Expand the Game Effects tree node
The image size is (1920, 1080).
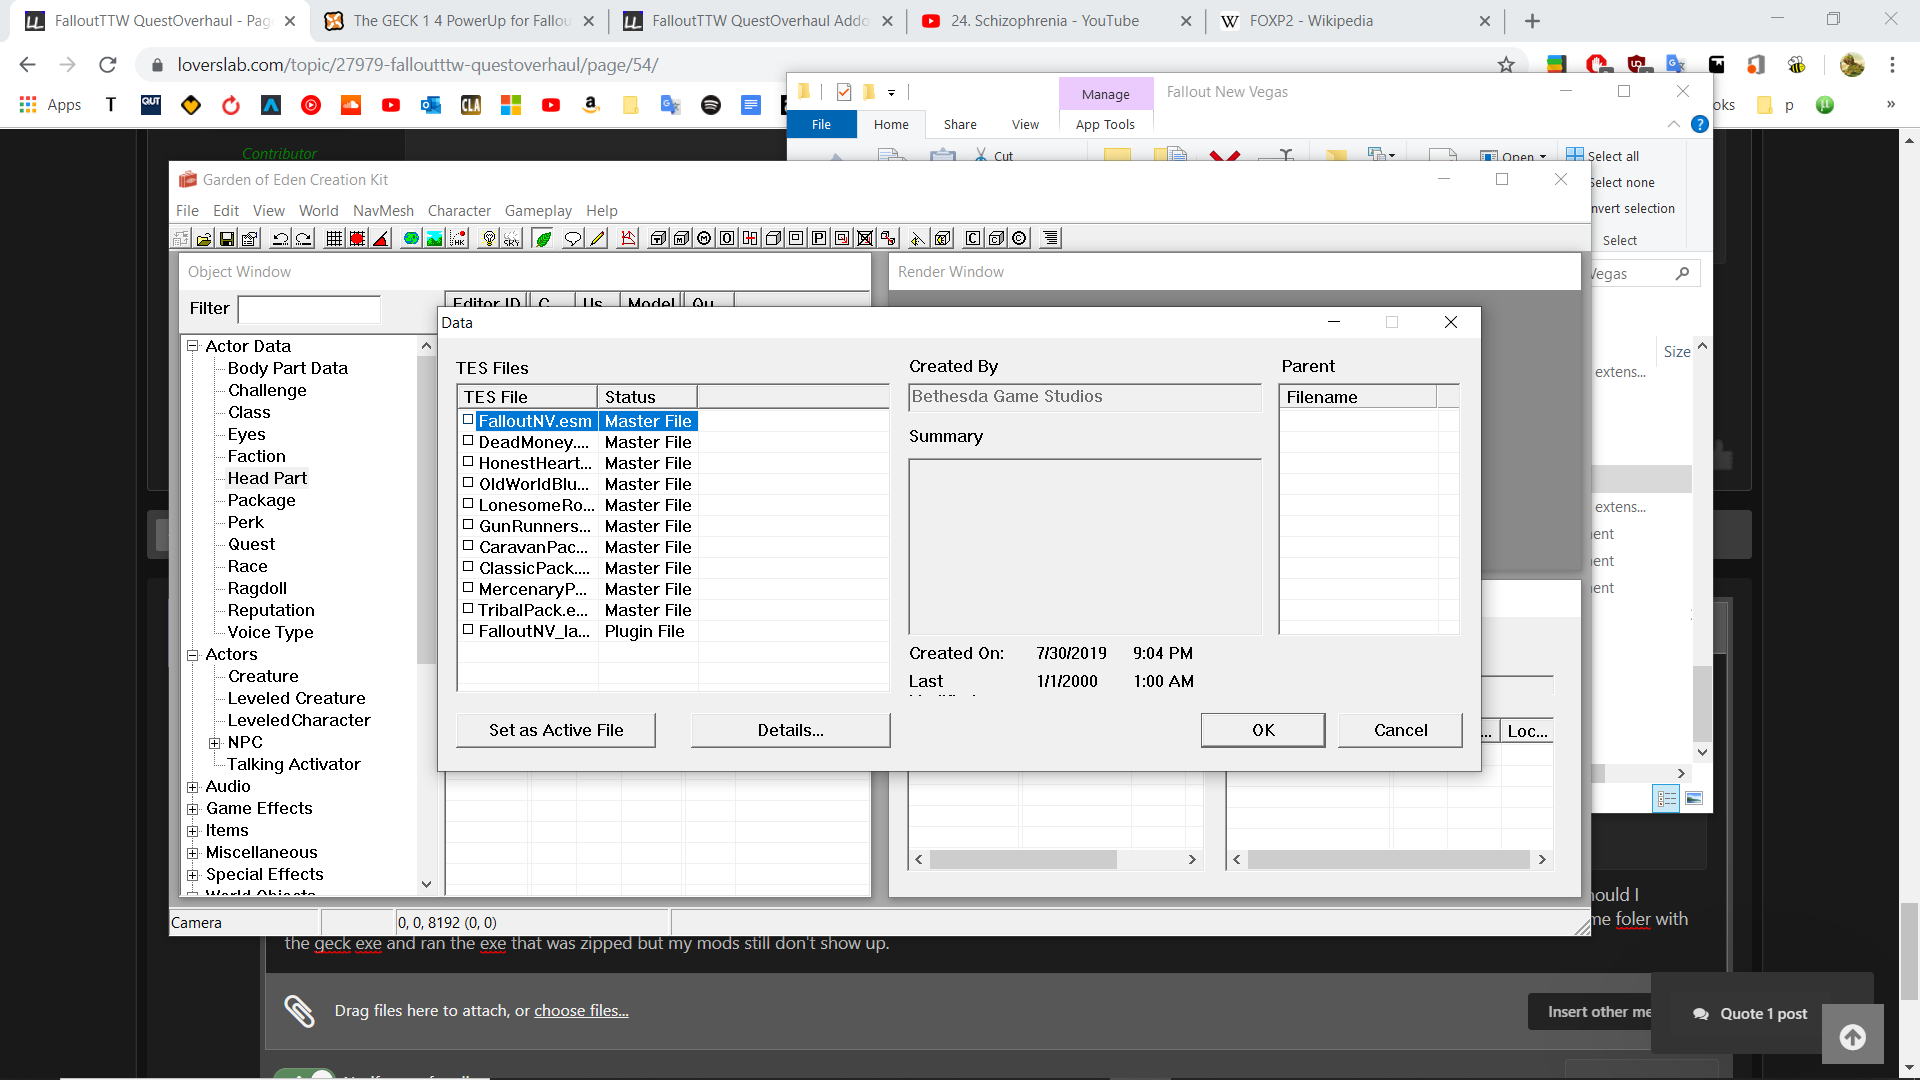tap(193, 809)
